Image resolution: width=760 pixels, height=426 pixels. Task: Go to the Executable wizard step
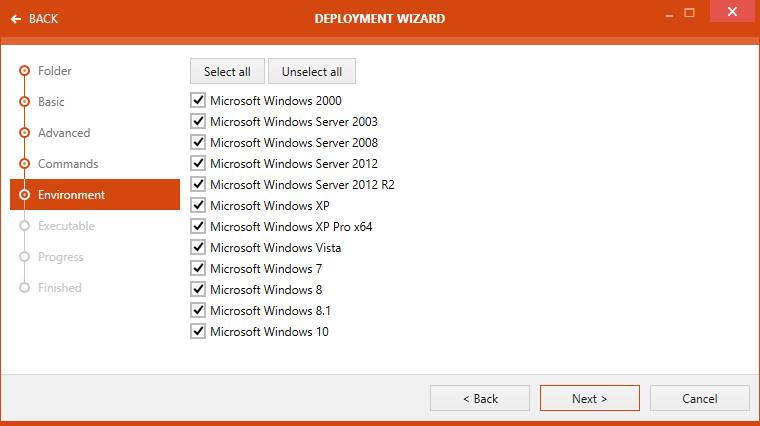(x=66, y=226)
